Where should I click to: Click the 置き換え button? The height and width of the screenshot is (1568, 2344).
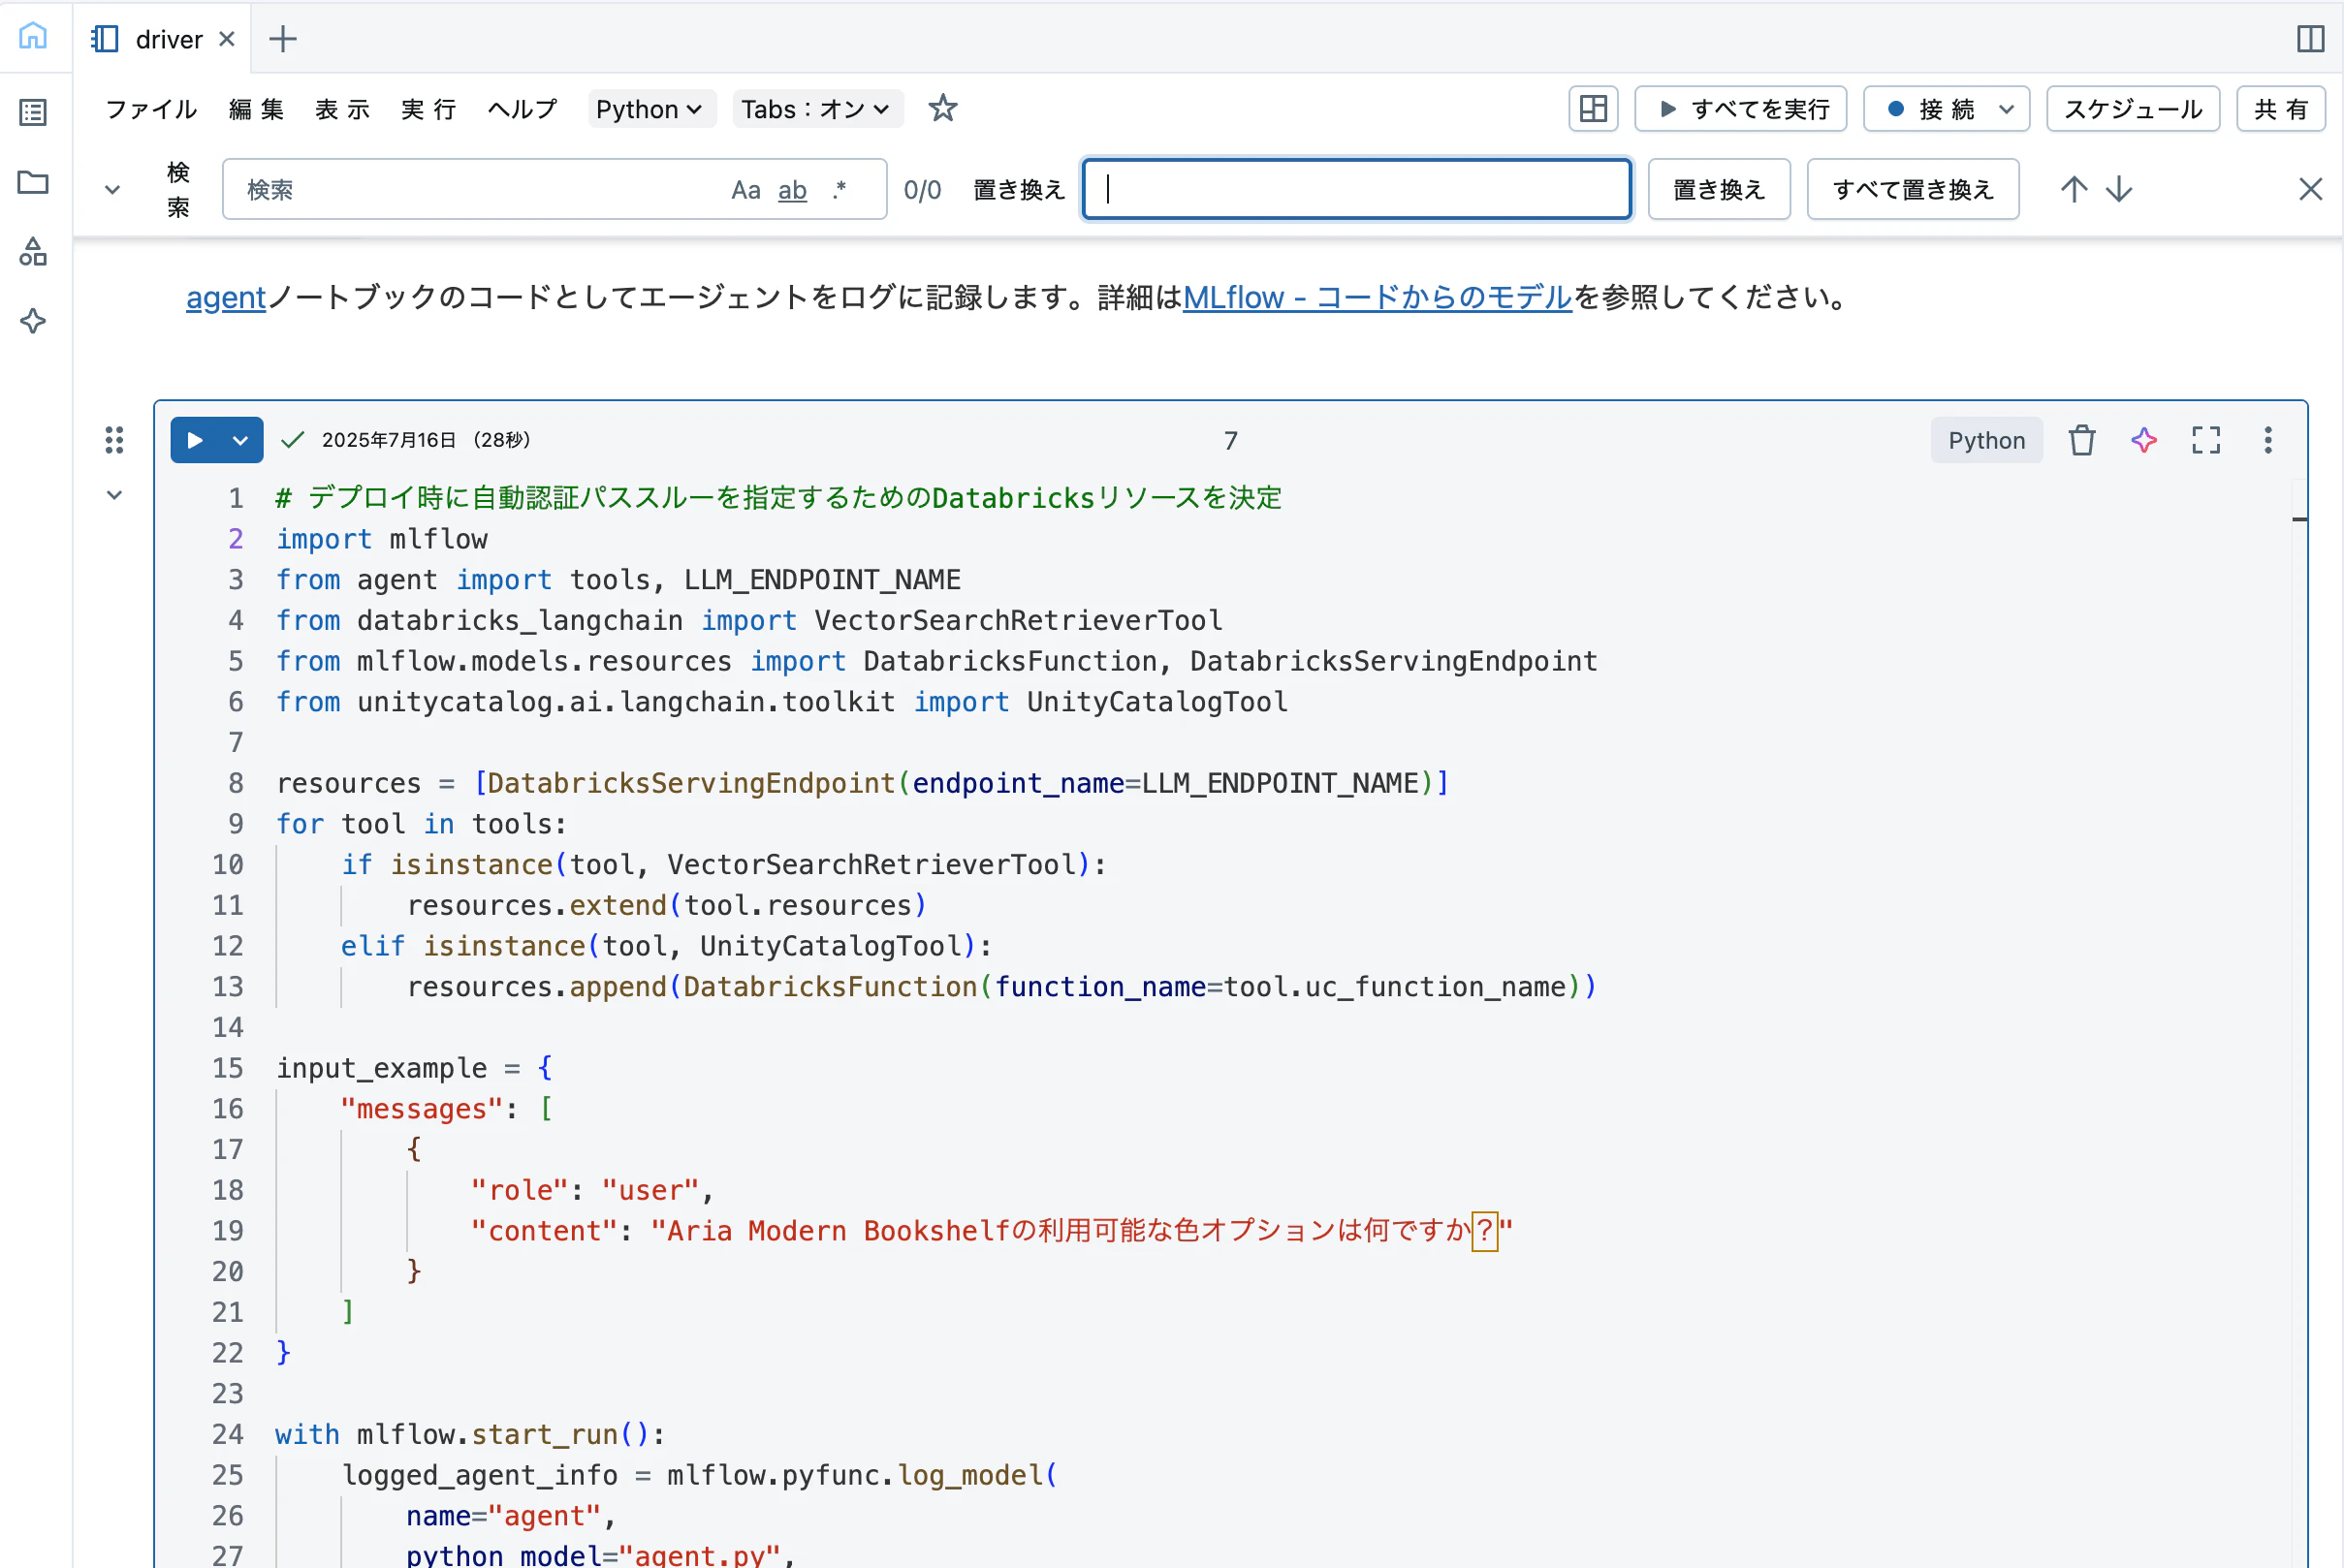point(1718,189)
